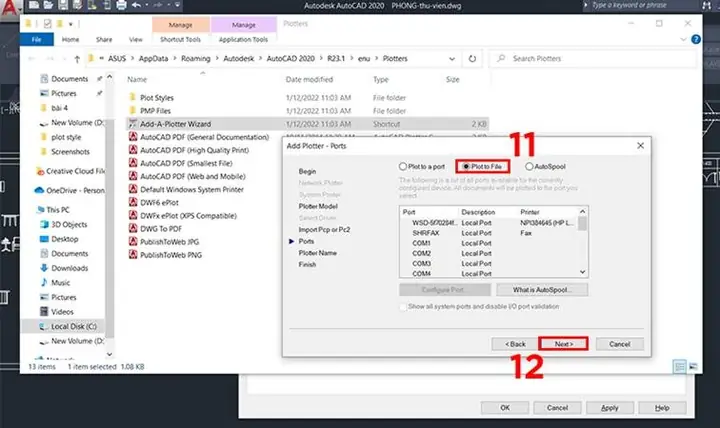Open Explorer recent locations dropdown arrow
Screen dimensions: 720x428
pos(64,59)
